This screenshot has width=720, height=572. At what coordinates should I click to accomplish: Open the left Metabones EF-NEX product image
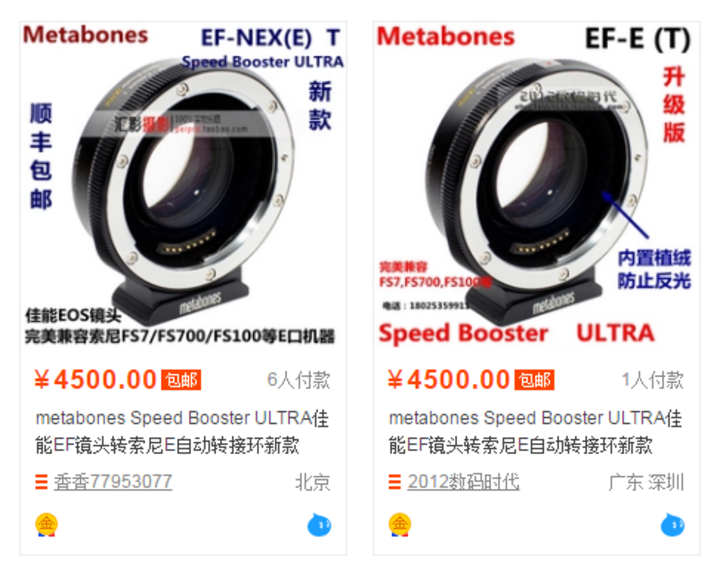click(x=183, y=185)
